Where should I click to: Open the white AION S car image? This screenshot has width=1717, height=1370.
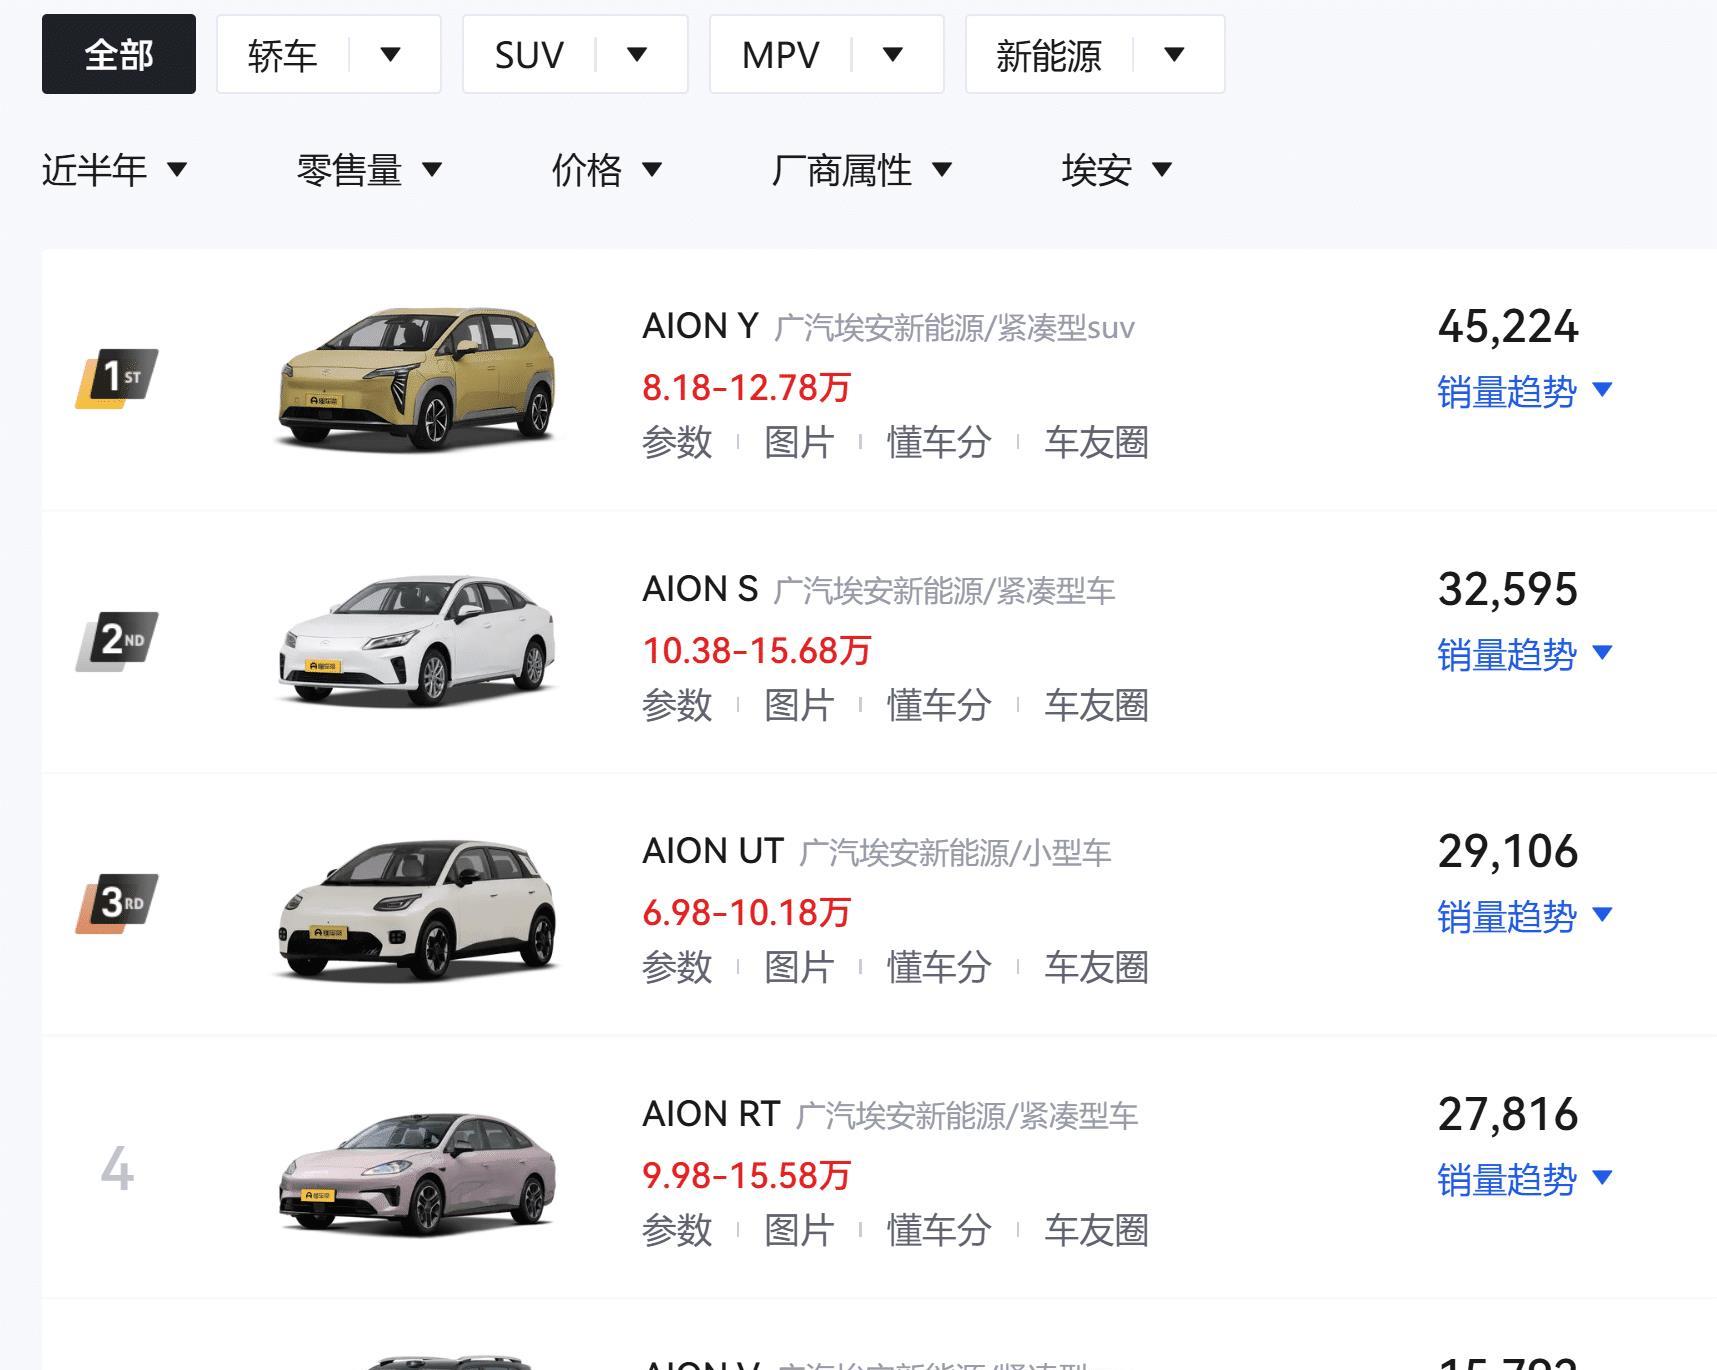(416, 640)
